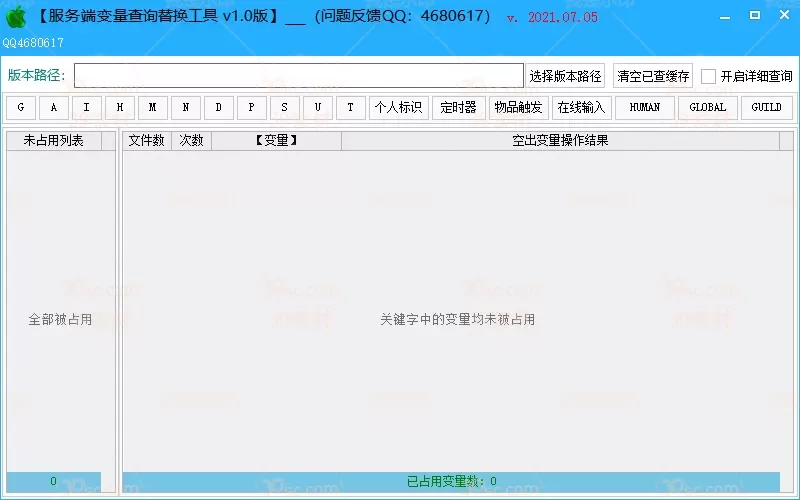Query the I variable button
This screenshot has height=500, width=800.
(x=87, y=108)
